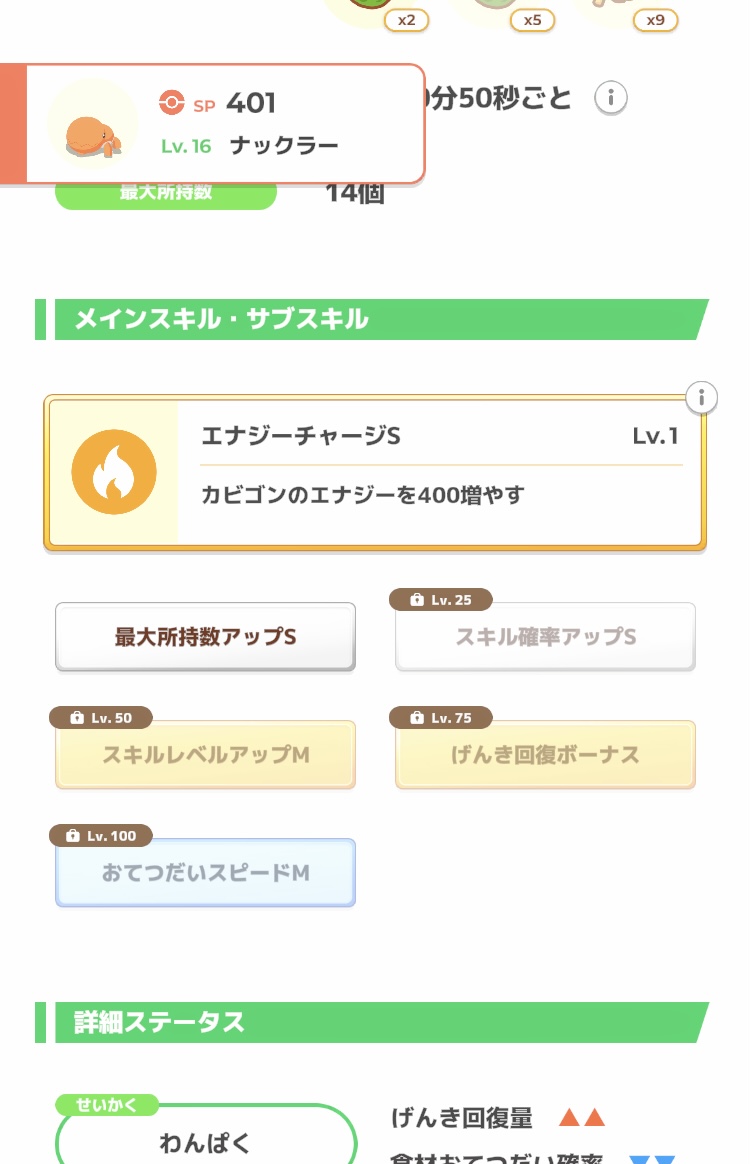Tap the flame icon of the main skill
This screenshot has width=750, height=1164.
113,473
